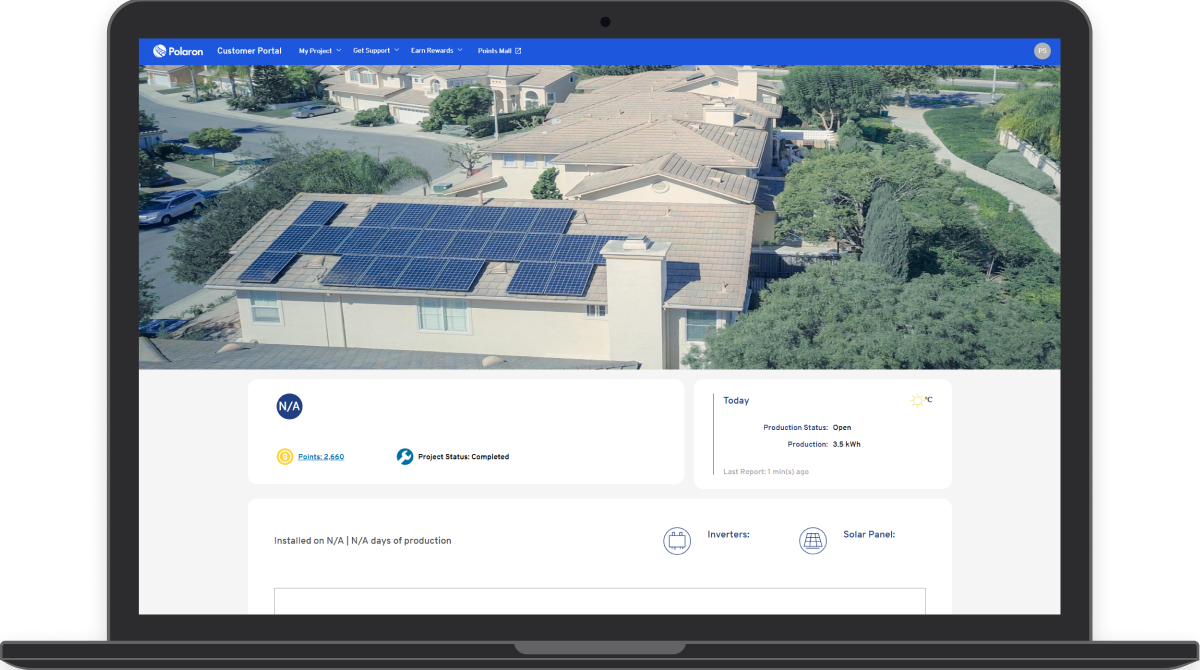This screenshot has height=670, width=1200.
Task: Expand the Earn Rewards dropdown
Action: tap(436, 51)
